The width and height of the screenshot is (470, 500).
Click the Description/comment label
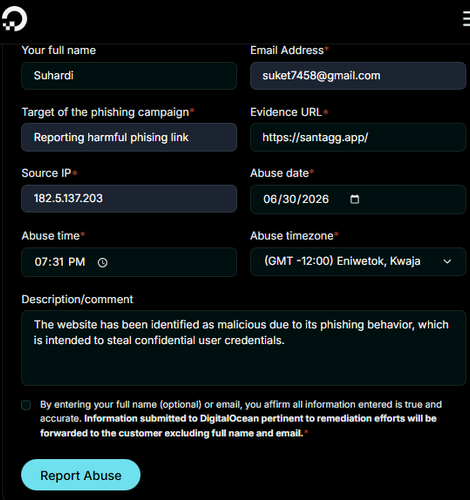point(77,299)
